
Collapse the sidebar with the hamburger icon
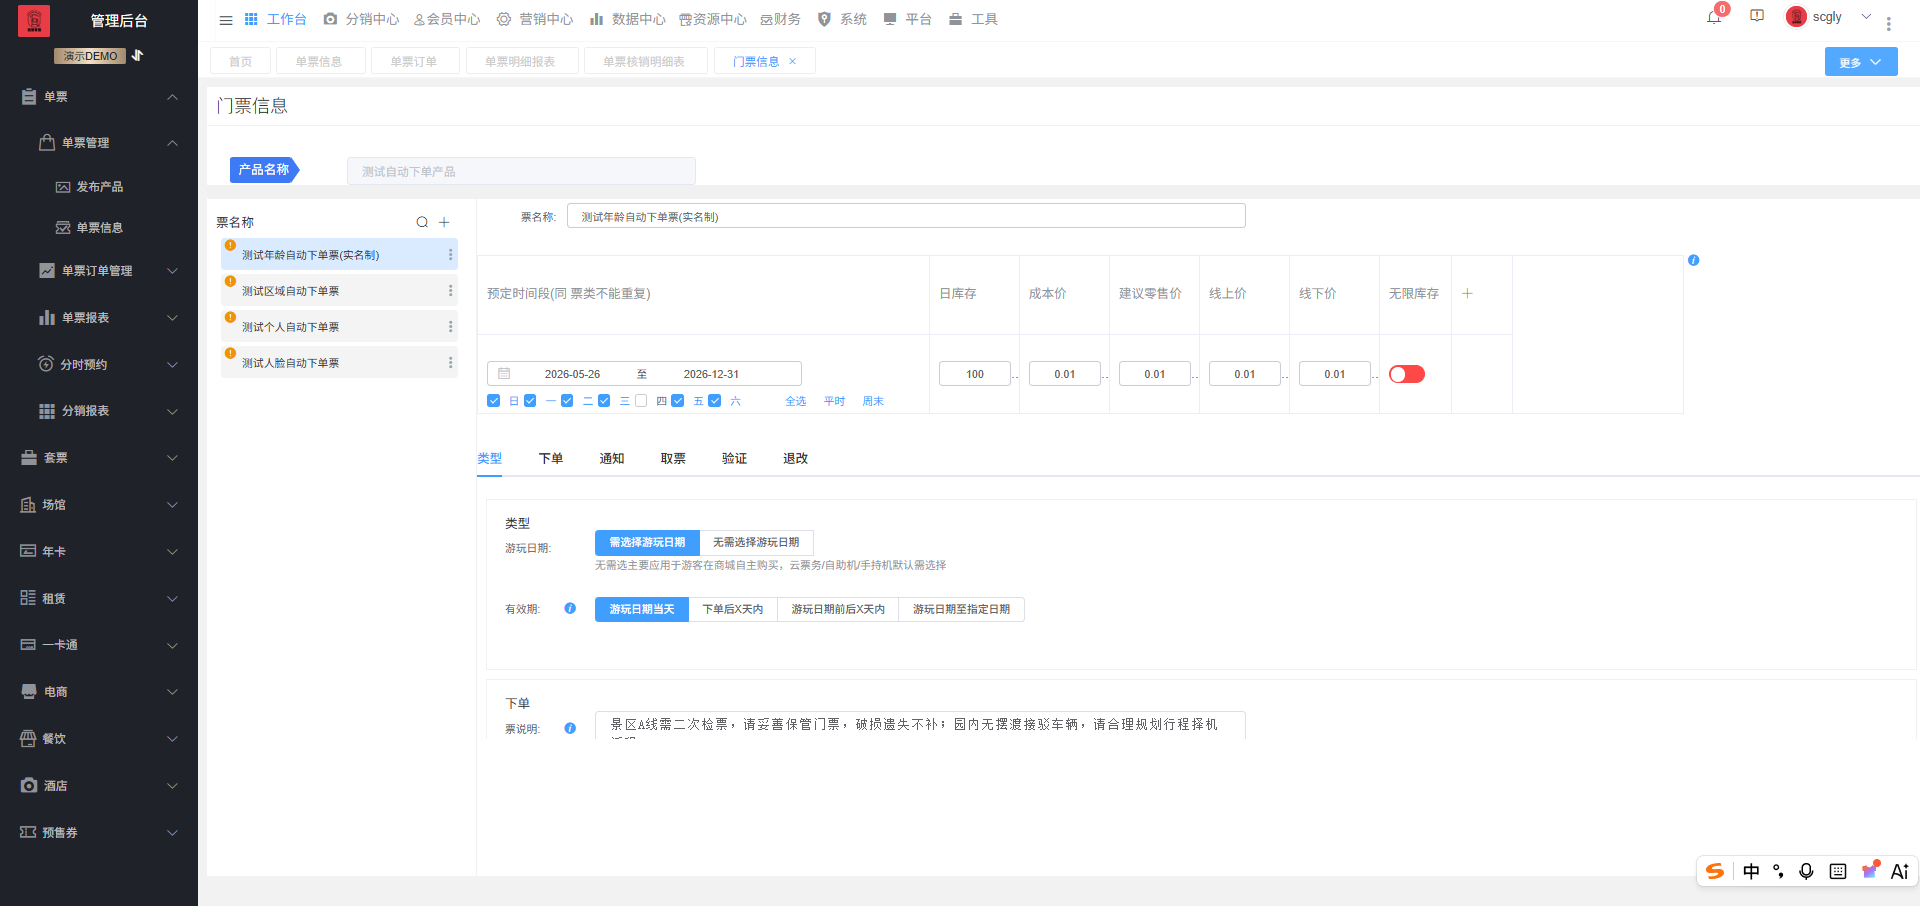226,20
